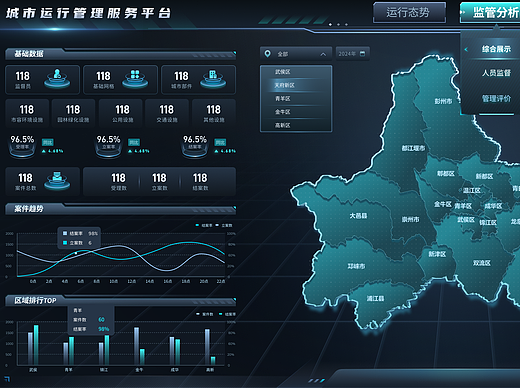520x390 pixels.
Task: Click 成华区 on the map
Action: 493,206
